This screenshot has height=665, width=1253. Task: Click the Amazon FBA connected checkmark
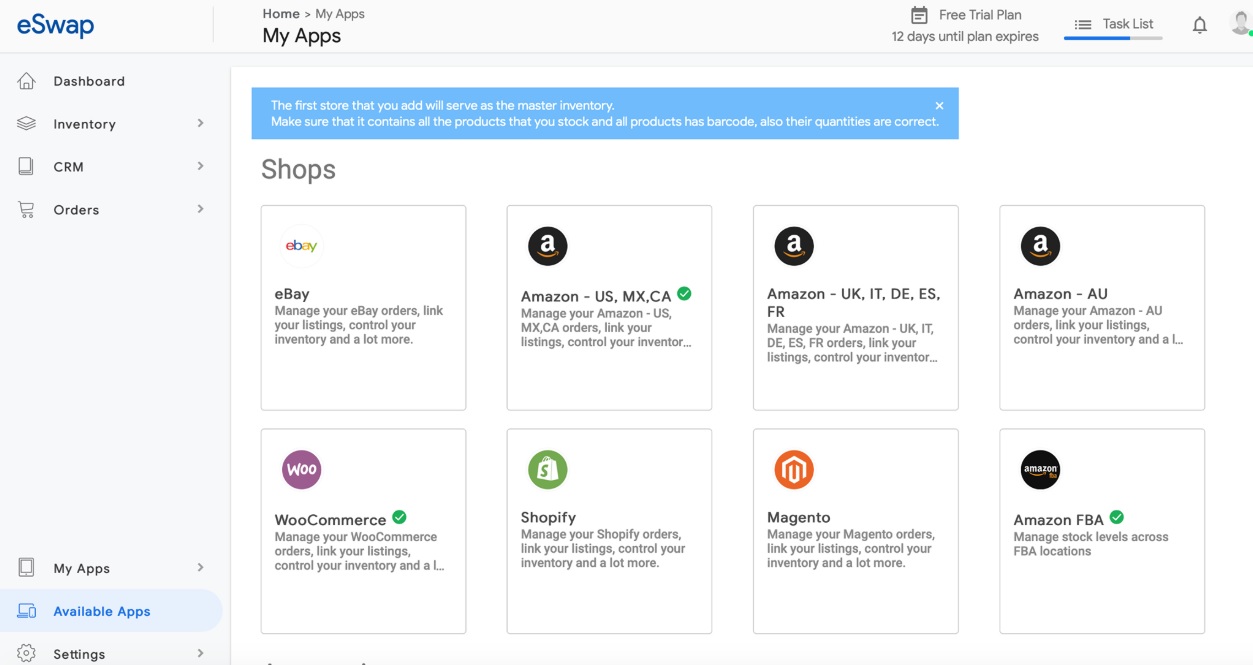[x=1117, y=517]
